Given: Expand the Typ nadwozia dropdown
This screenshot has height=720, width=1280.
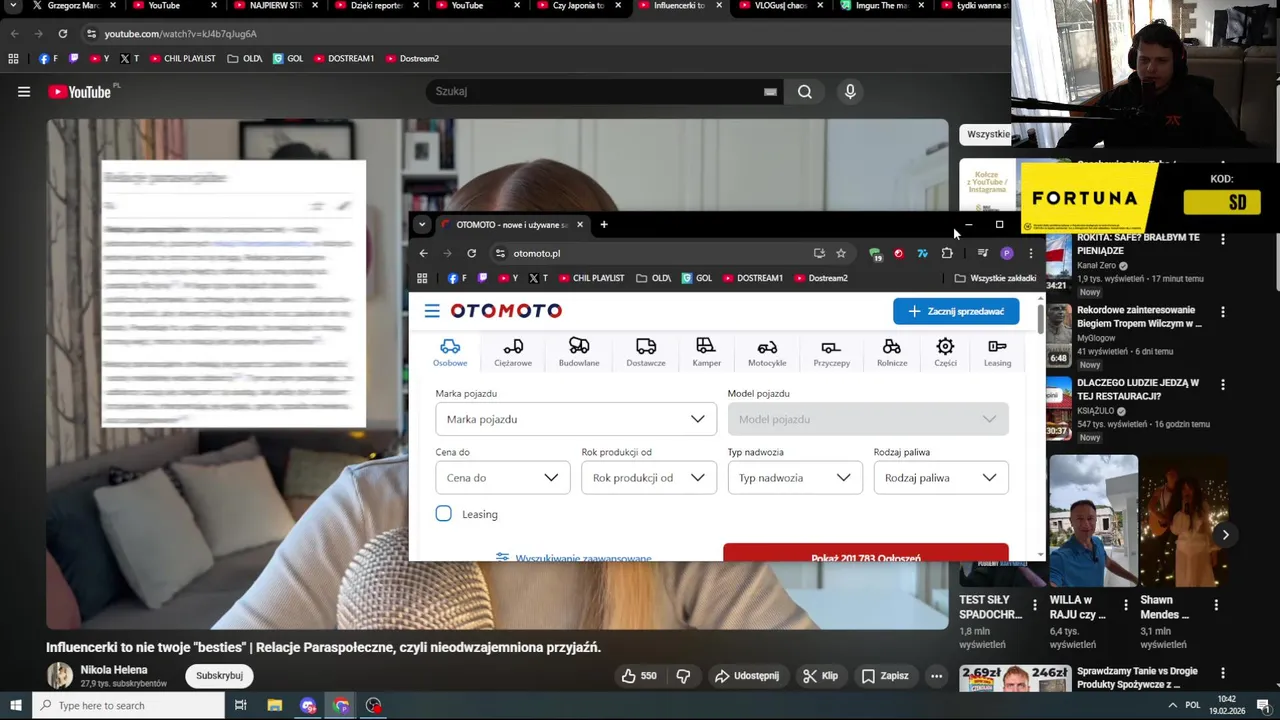Looking at the screenshot, I should click(795, 478).
